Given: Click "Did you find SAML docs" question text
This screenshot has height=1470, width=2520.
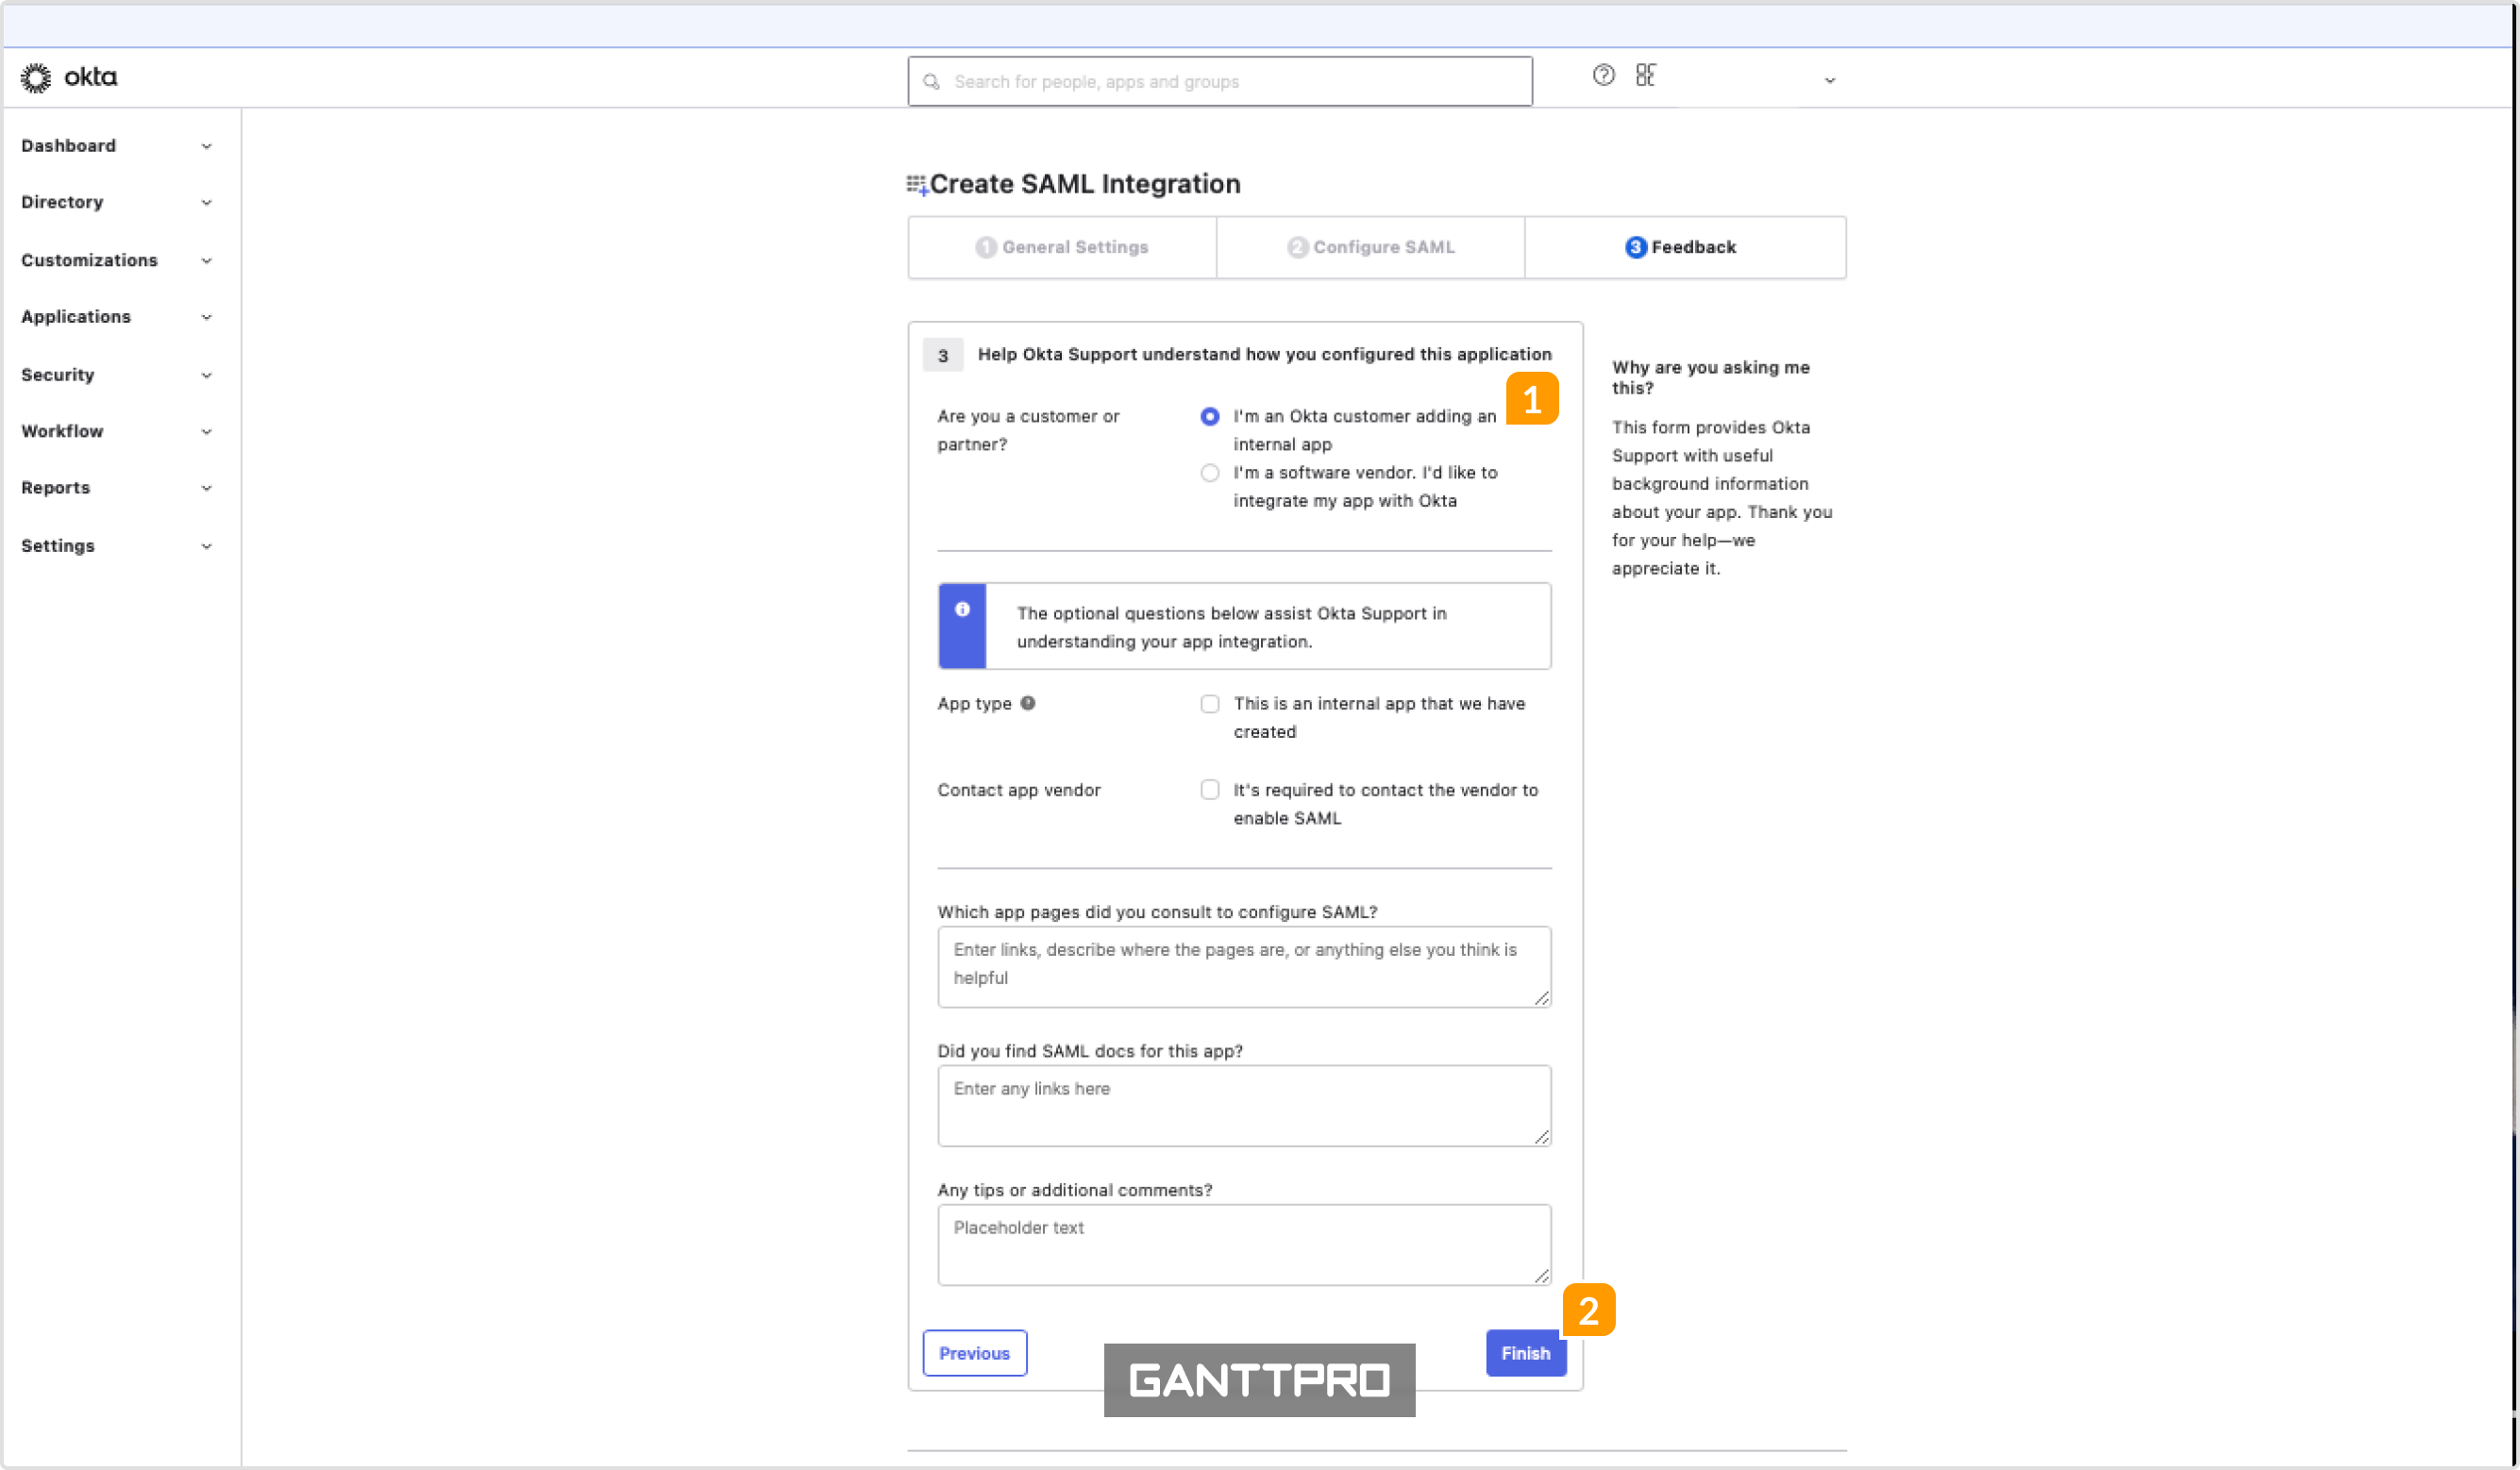Looking at the screenshot, I should [1090, 1051].
